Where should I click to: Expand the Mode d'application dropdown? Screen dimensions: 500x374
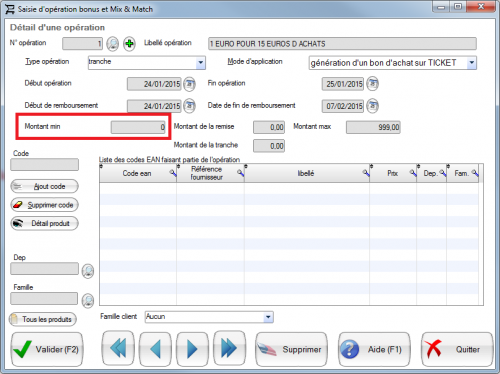coord(471,63)
